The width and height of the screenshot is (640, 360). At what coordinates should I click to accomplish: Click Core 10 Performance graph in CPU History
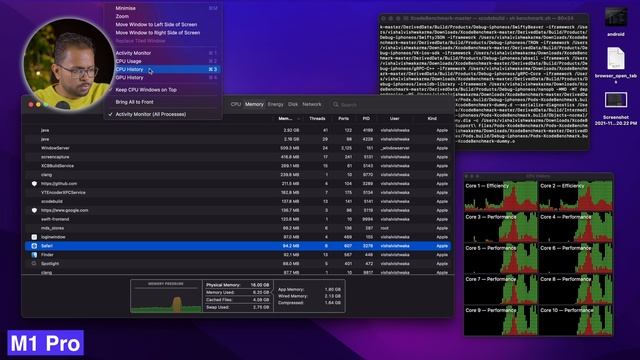(576, 320)
